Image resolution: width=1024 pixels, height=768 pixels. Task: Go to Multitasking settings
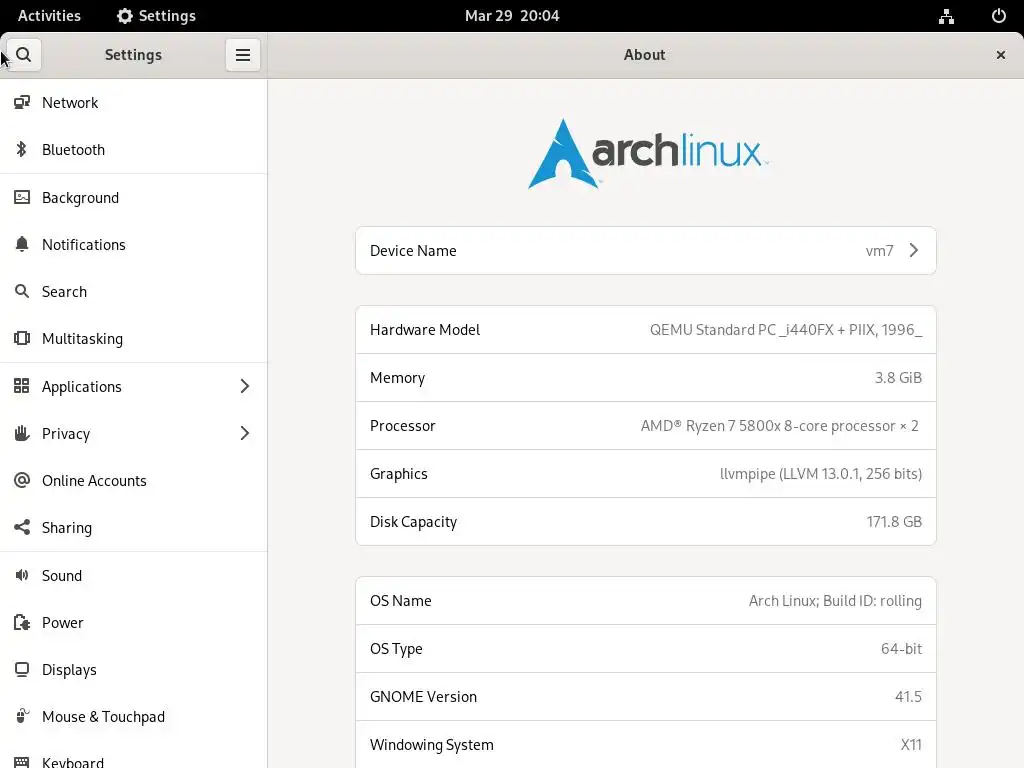(134, 338)
